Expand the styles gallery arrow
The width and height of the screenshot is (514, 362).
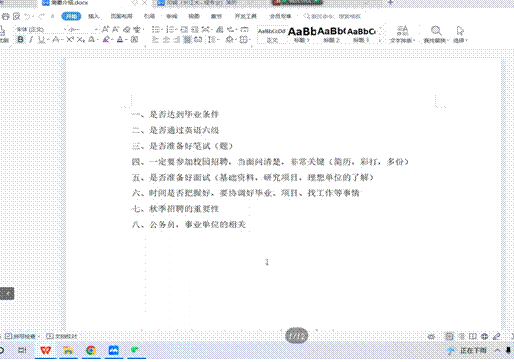(x=380, y=40)
